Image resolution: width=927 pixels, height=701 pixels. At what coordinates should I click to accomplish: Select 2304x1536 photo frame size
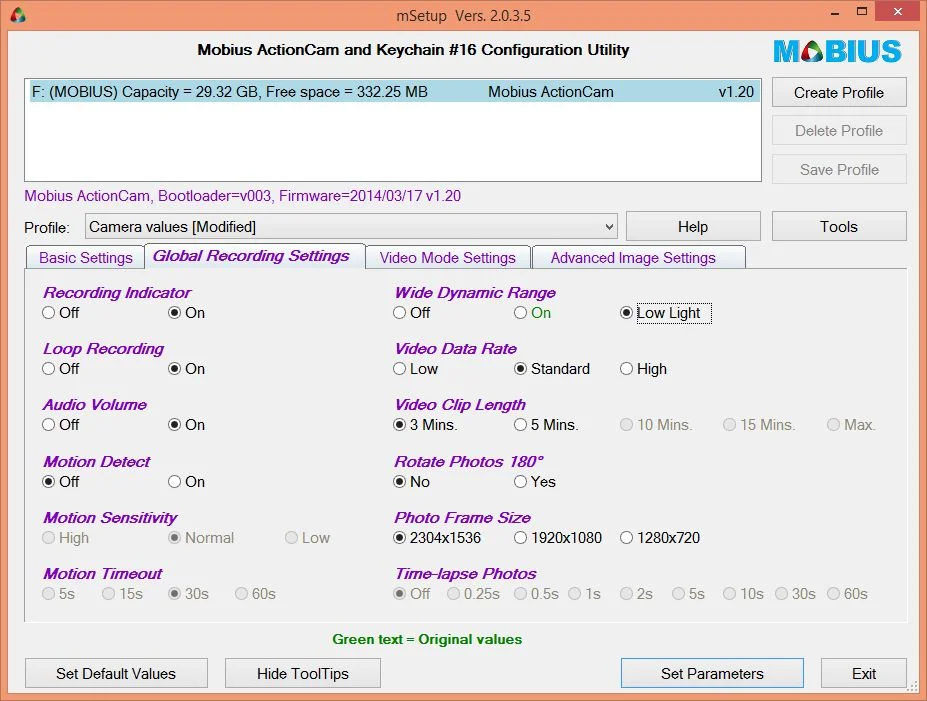tap(437, 538)
